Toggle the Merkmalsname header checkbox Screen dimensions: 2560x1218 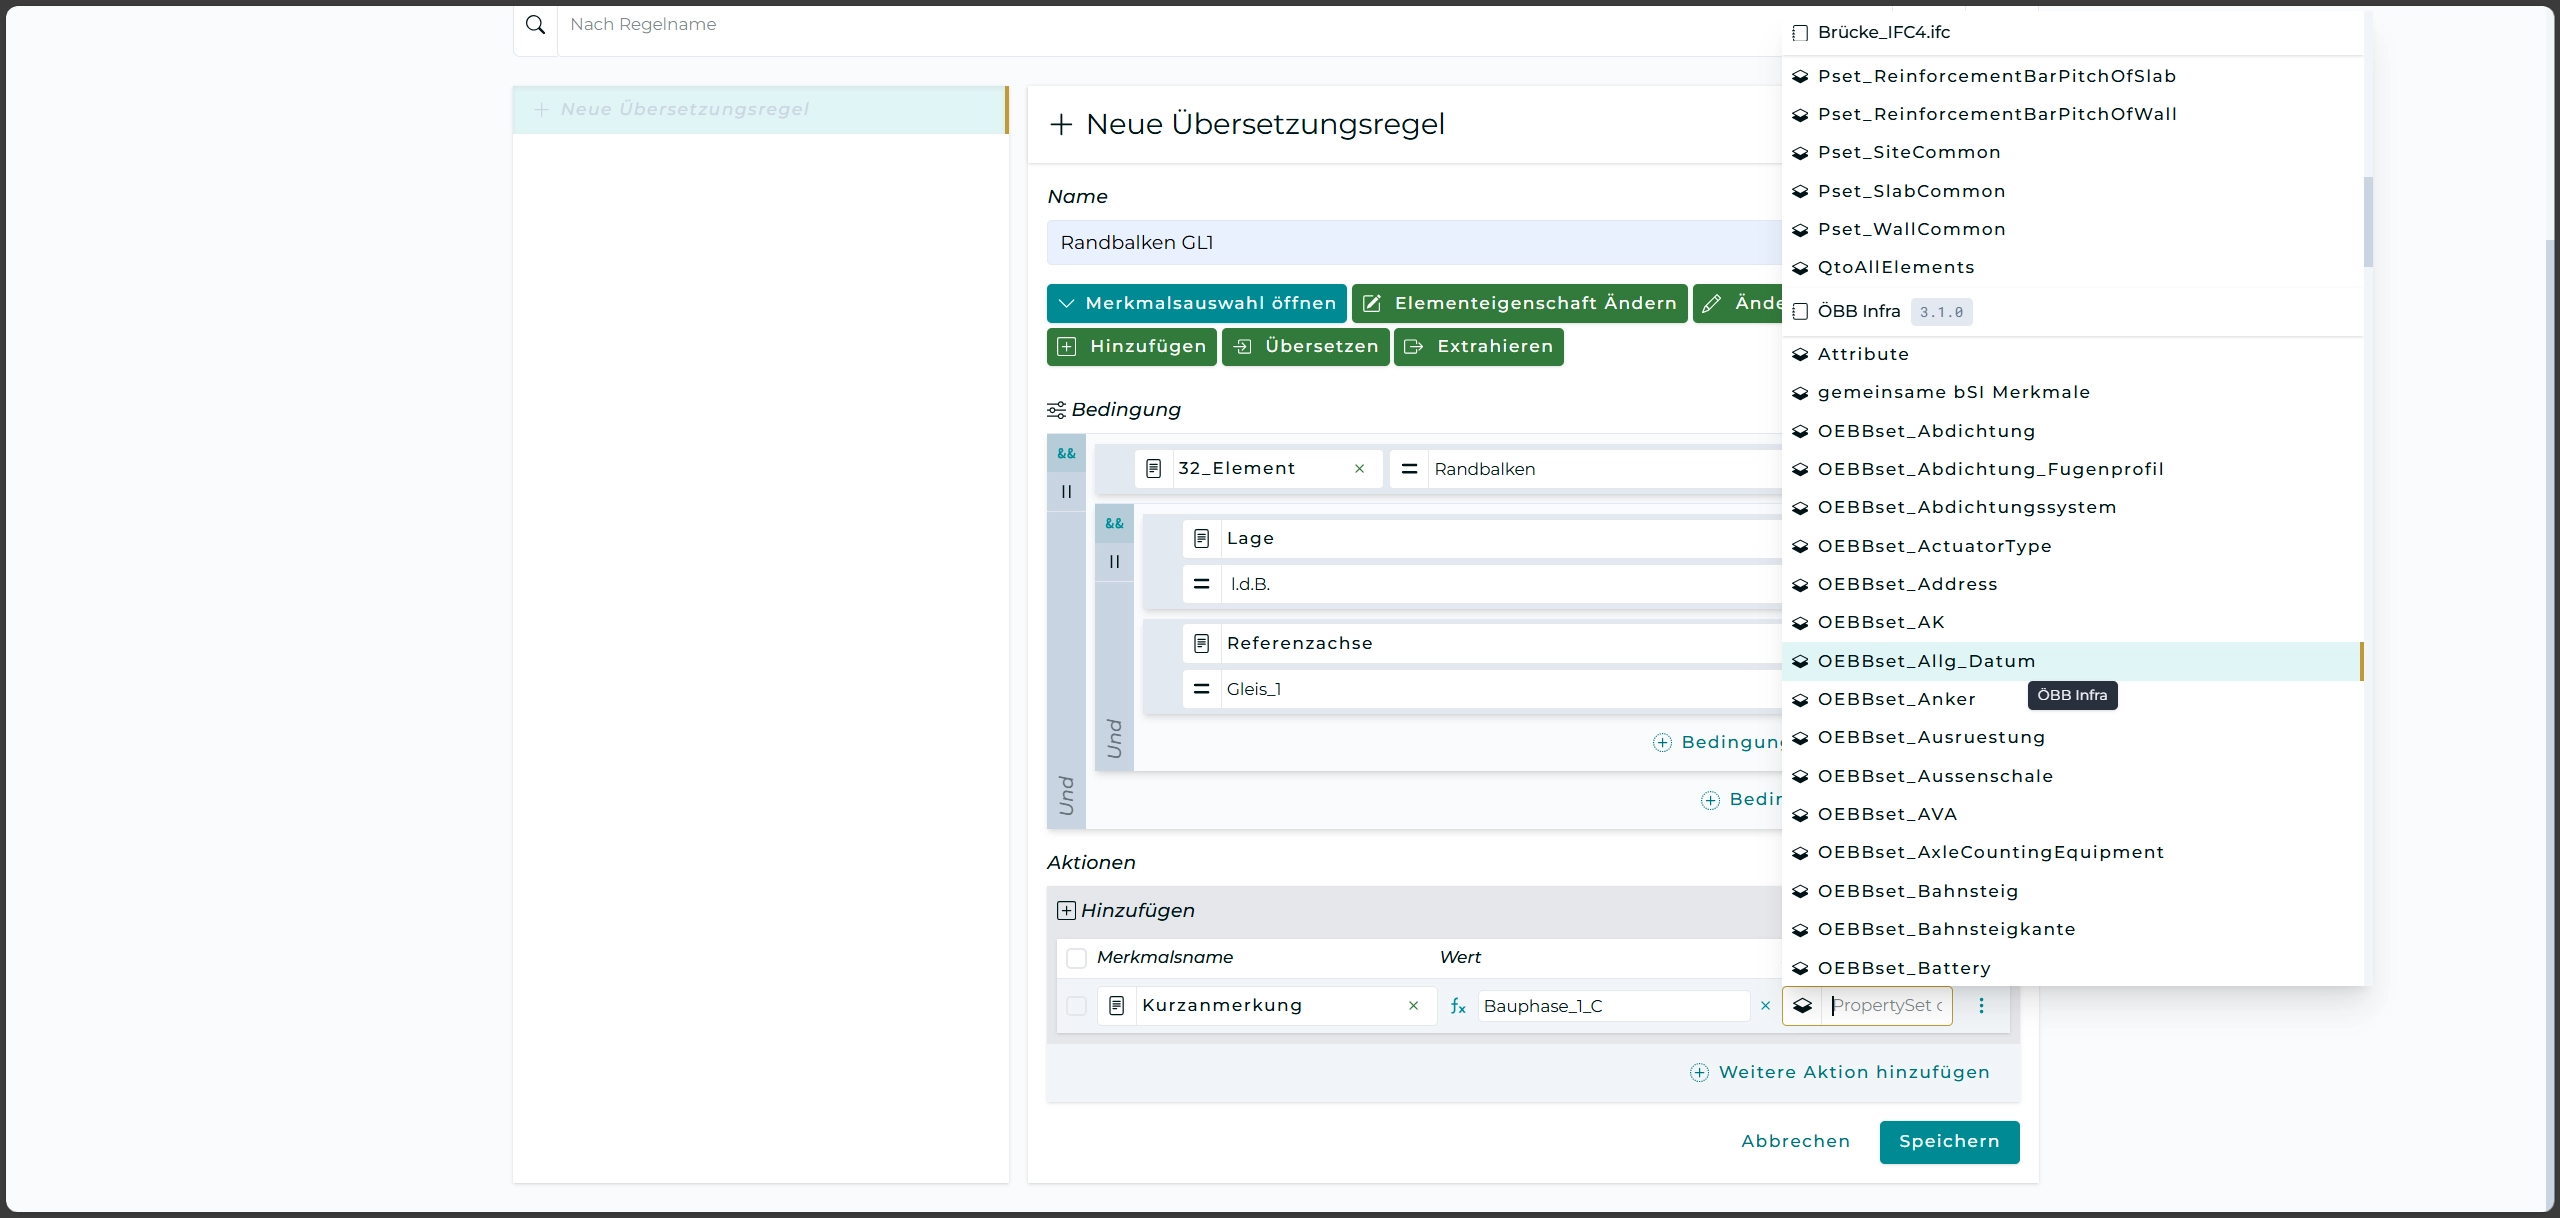[x=1076, y=958]
